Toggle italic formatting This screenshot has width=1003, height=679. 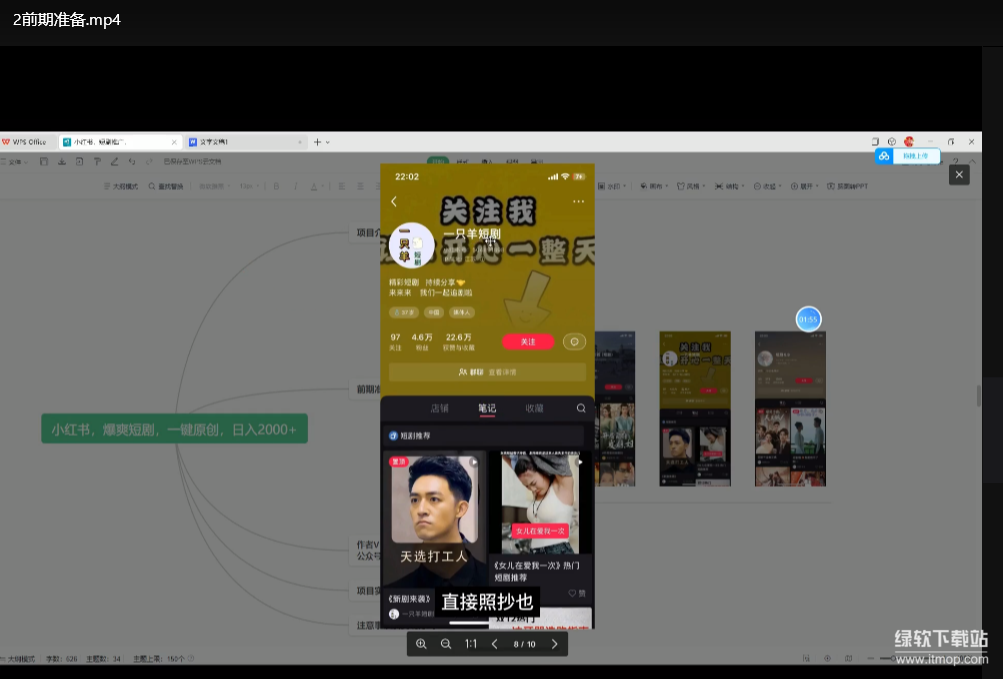(295, 186)
